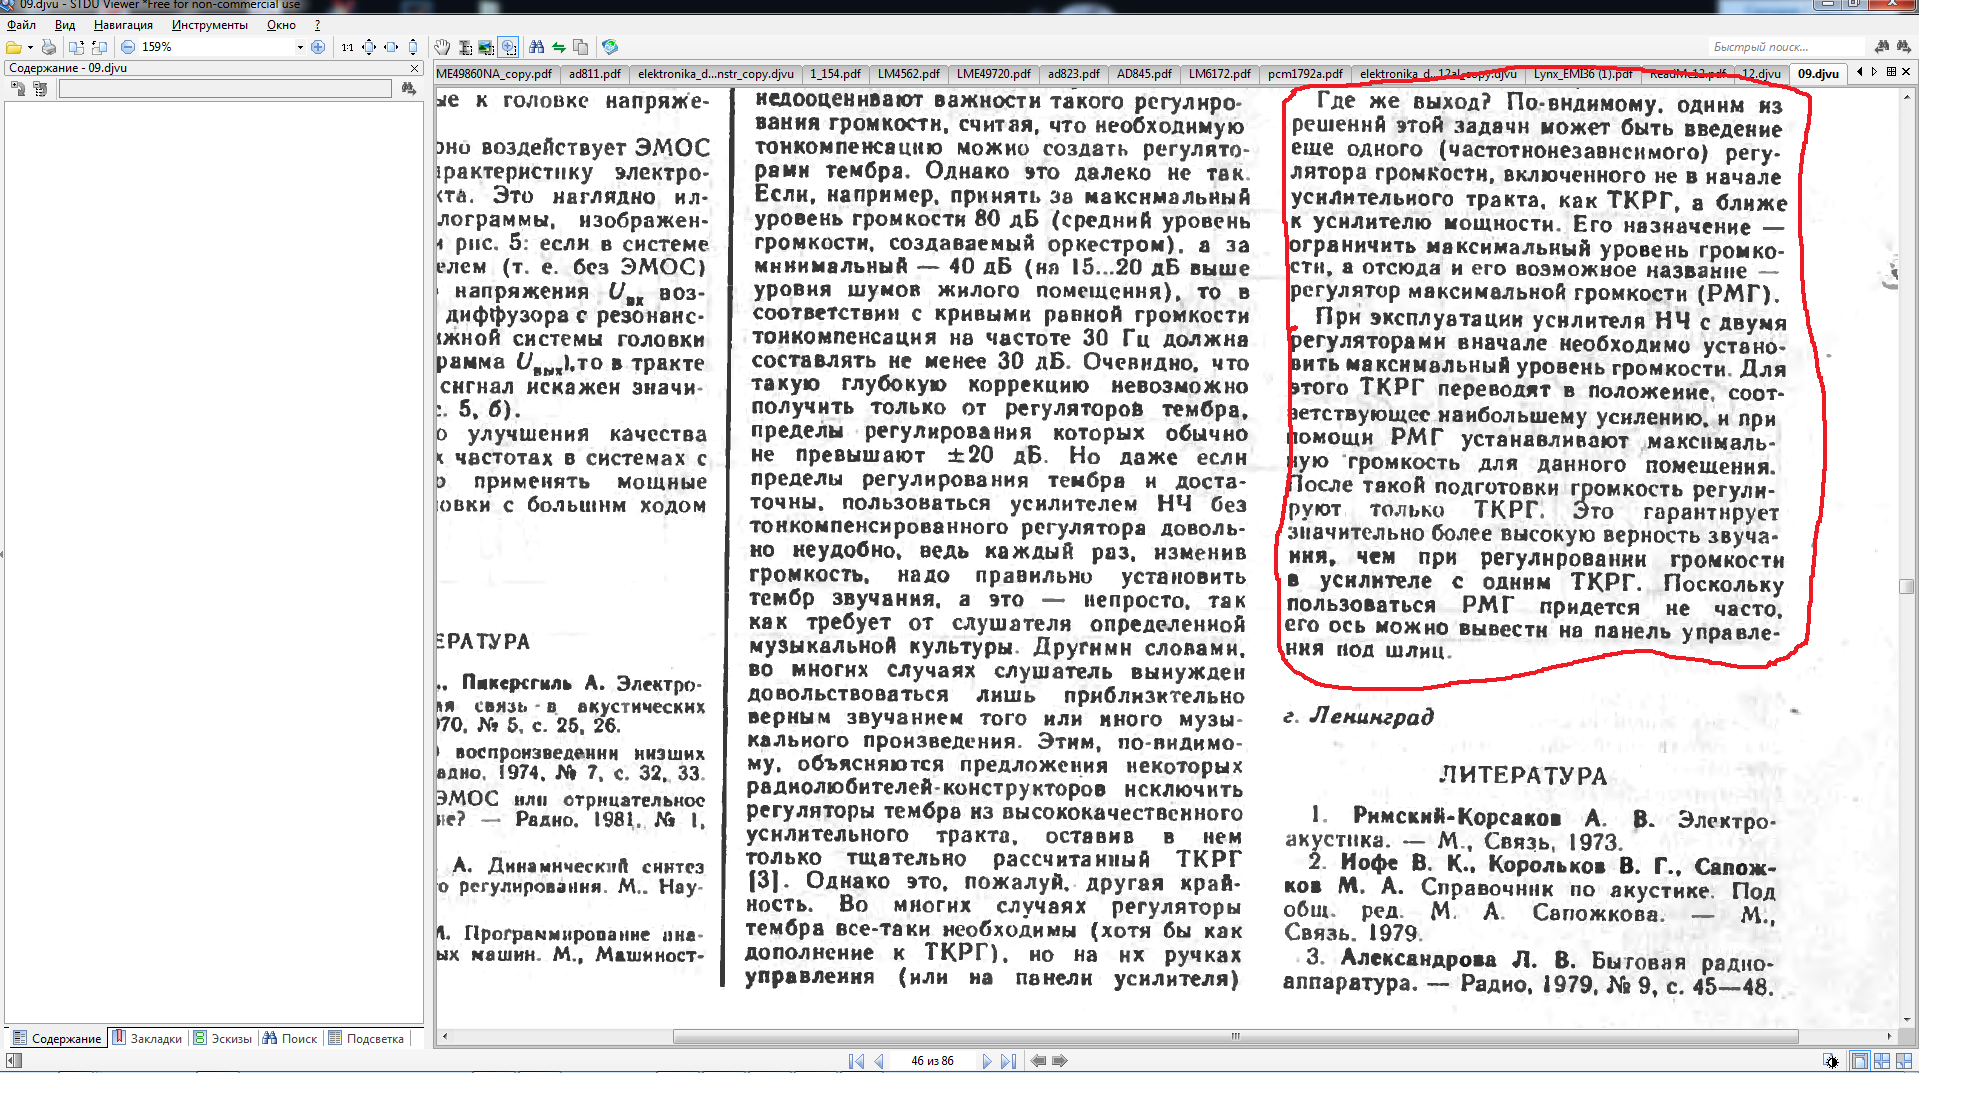
Task: Click contents search binoculars button
Action: coord(408,89)
